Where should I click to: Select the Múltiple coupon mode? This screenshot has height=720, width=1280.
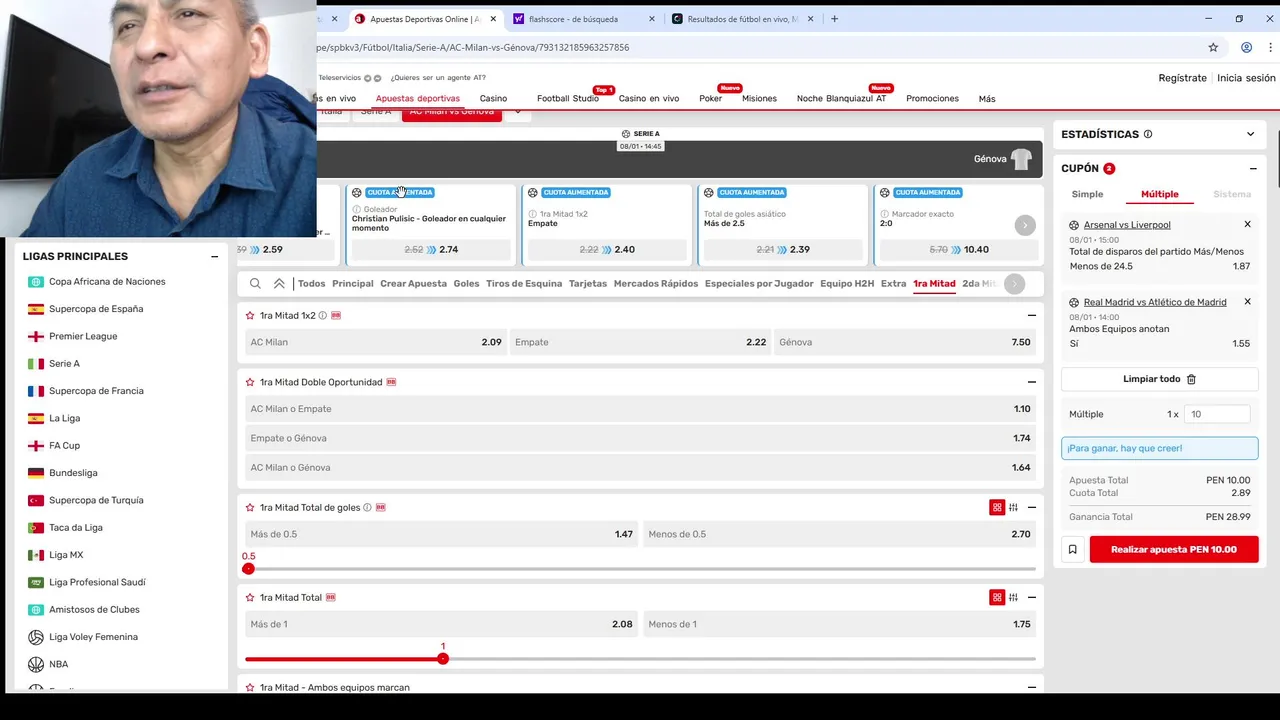coord(1160,194)
